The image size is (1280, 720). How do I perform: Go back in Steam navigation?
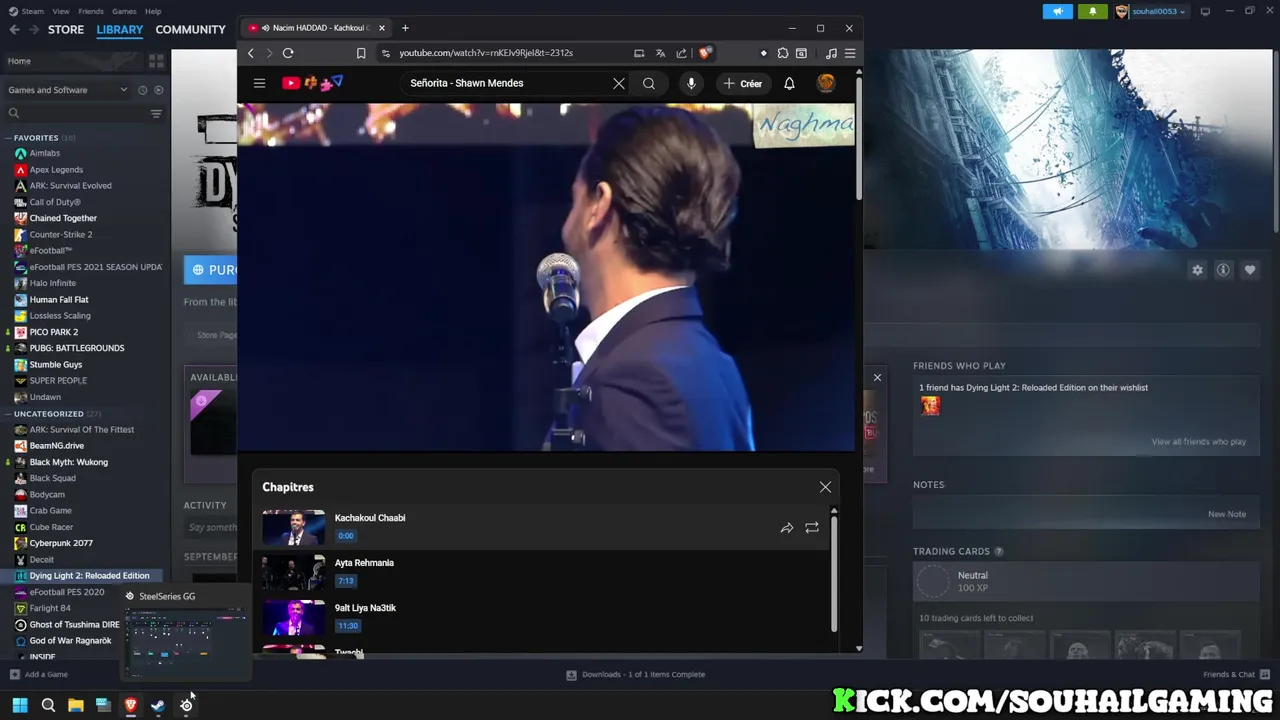click(x=14, y=29)
